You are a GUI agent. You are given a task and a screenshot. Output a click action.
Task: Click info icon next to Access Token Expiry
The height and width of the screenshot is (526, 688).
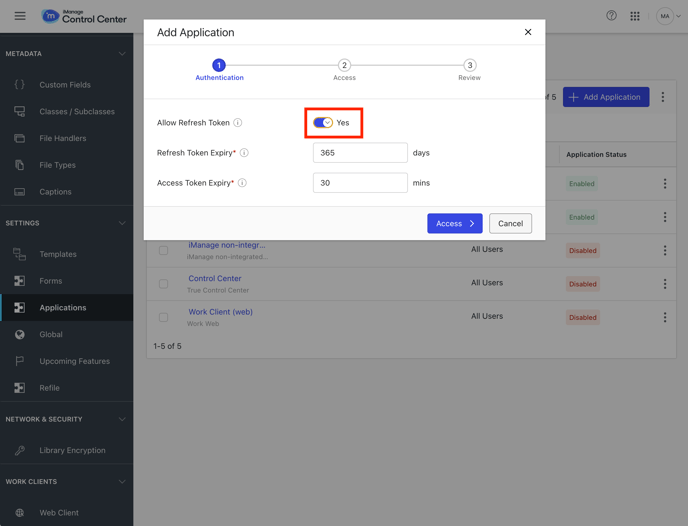[x=242, y=183]
